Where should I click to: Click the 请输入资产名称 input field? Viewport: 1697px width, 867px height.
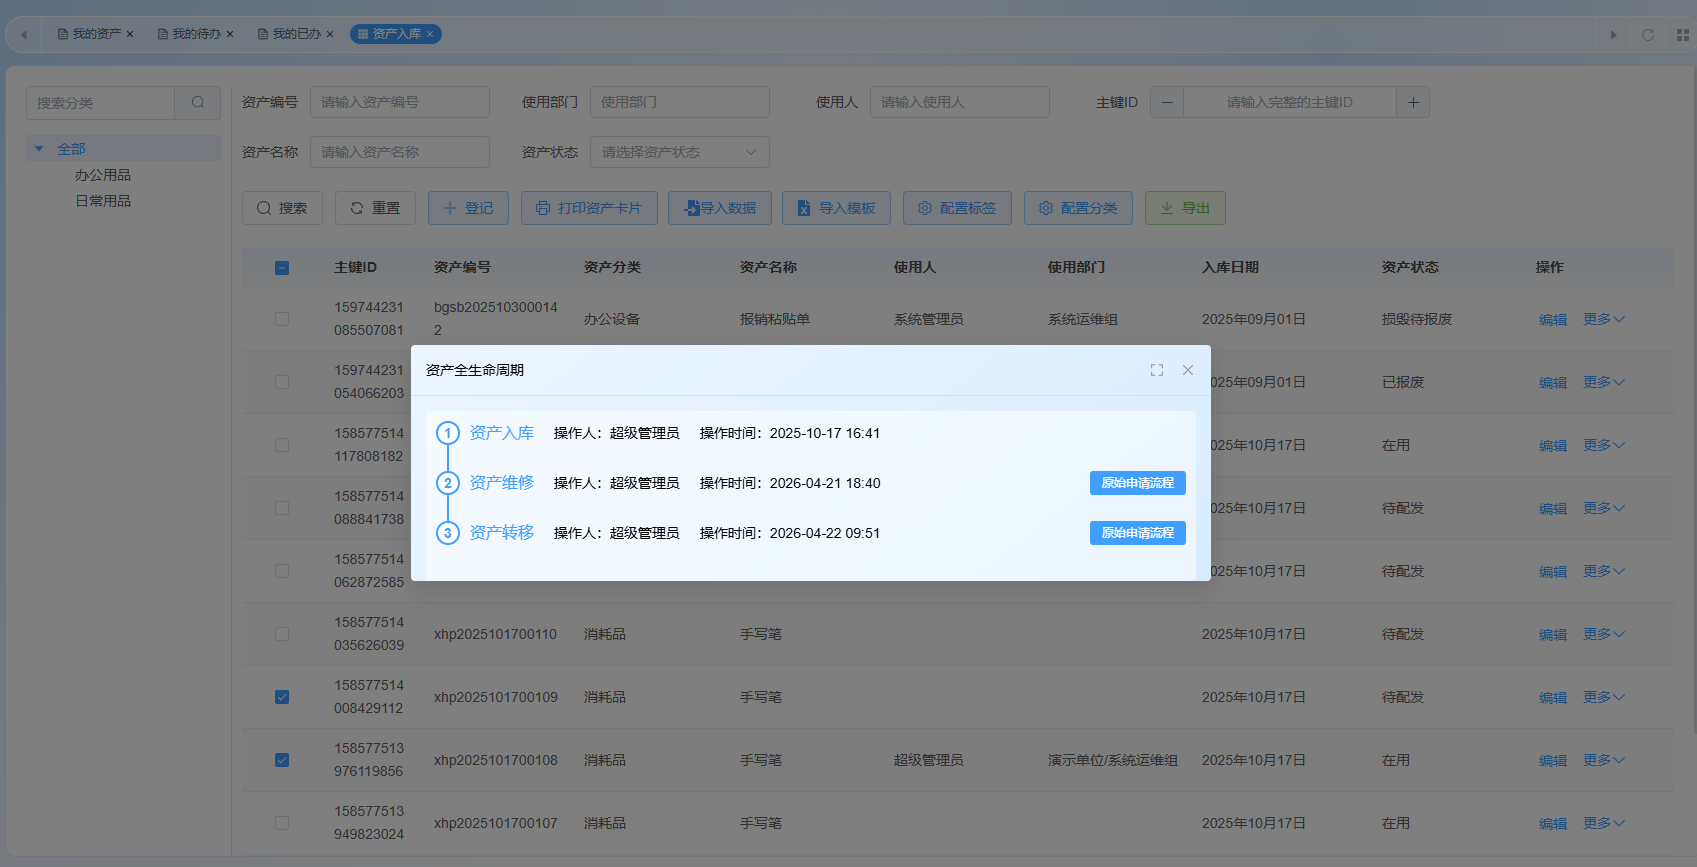(400, 152)
